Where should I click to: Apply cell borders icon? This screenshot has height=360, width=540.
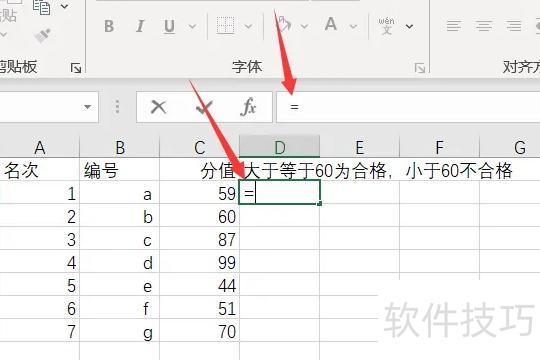pos(225,26)
